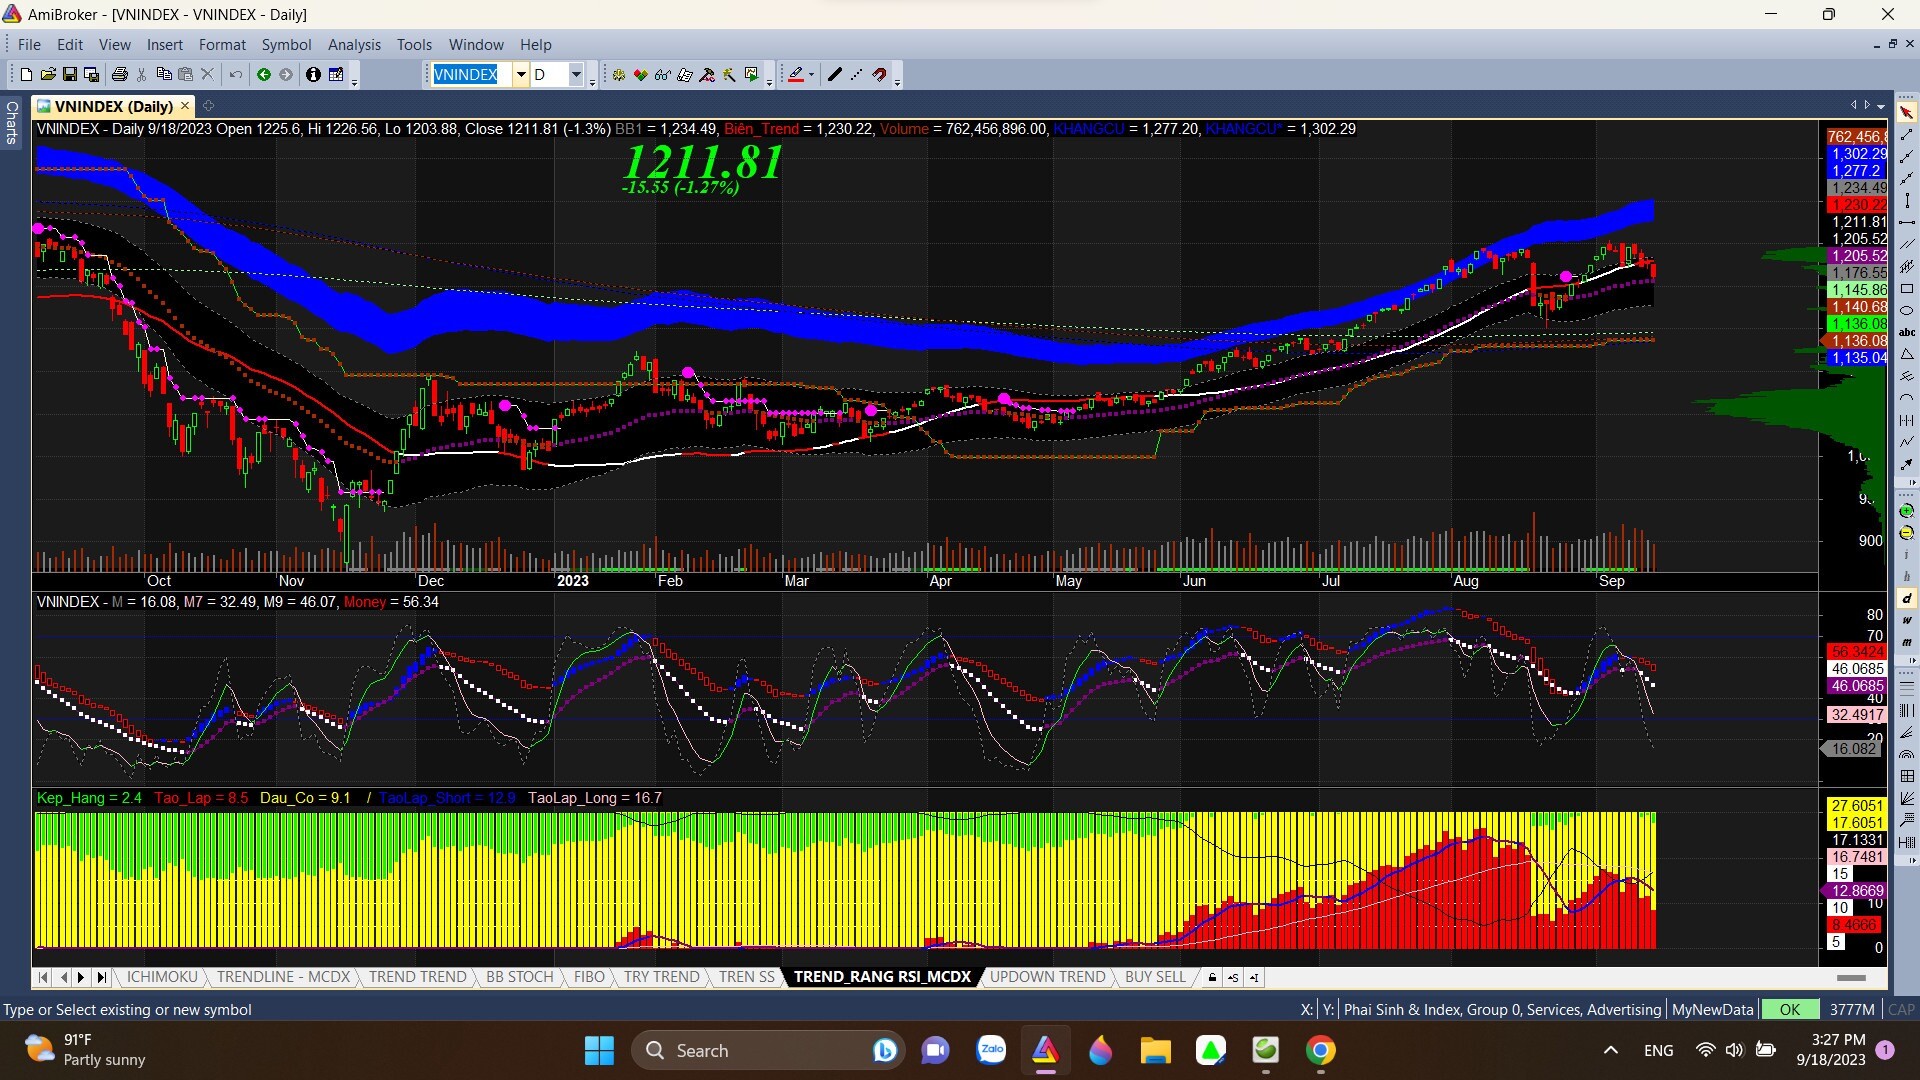Open the Zalo taskbar icon
Screen dimensions: 1920x1080
tap(991, 1050)
